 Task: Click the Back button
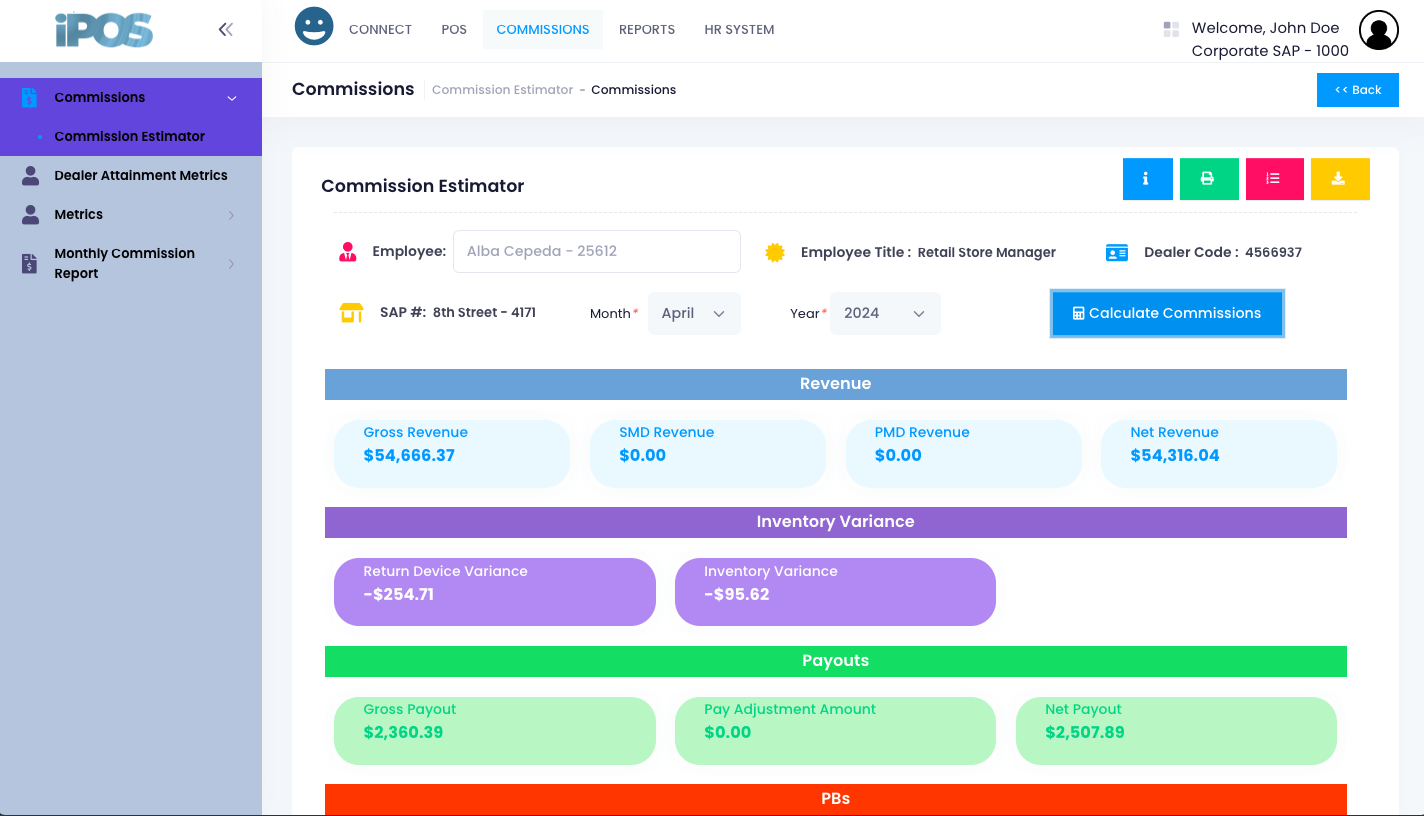[1357, 89]
